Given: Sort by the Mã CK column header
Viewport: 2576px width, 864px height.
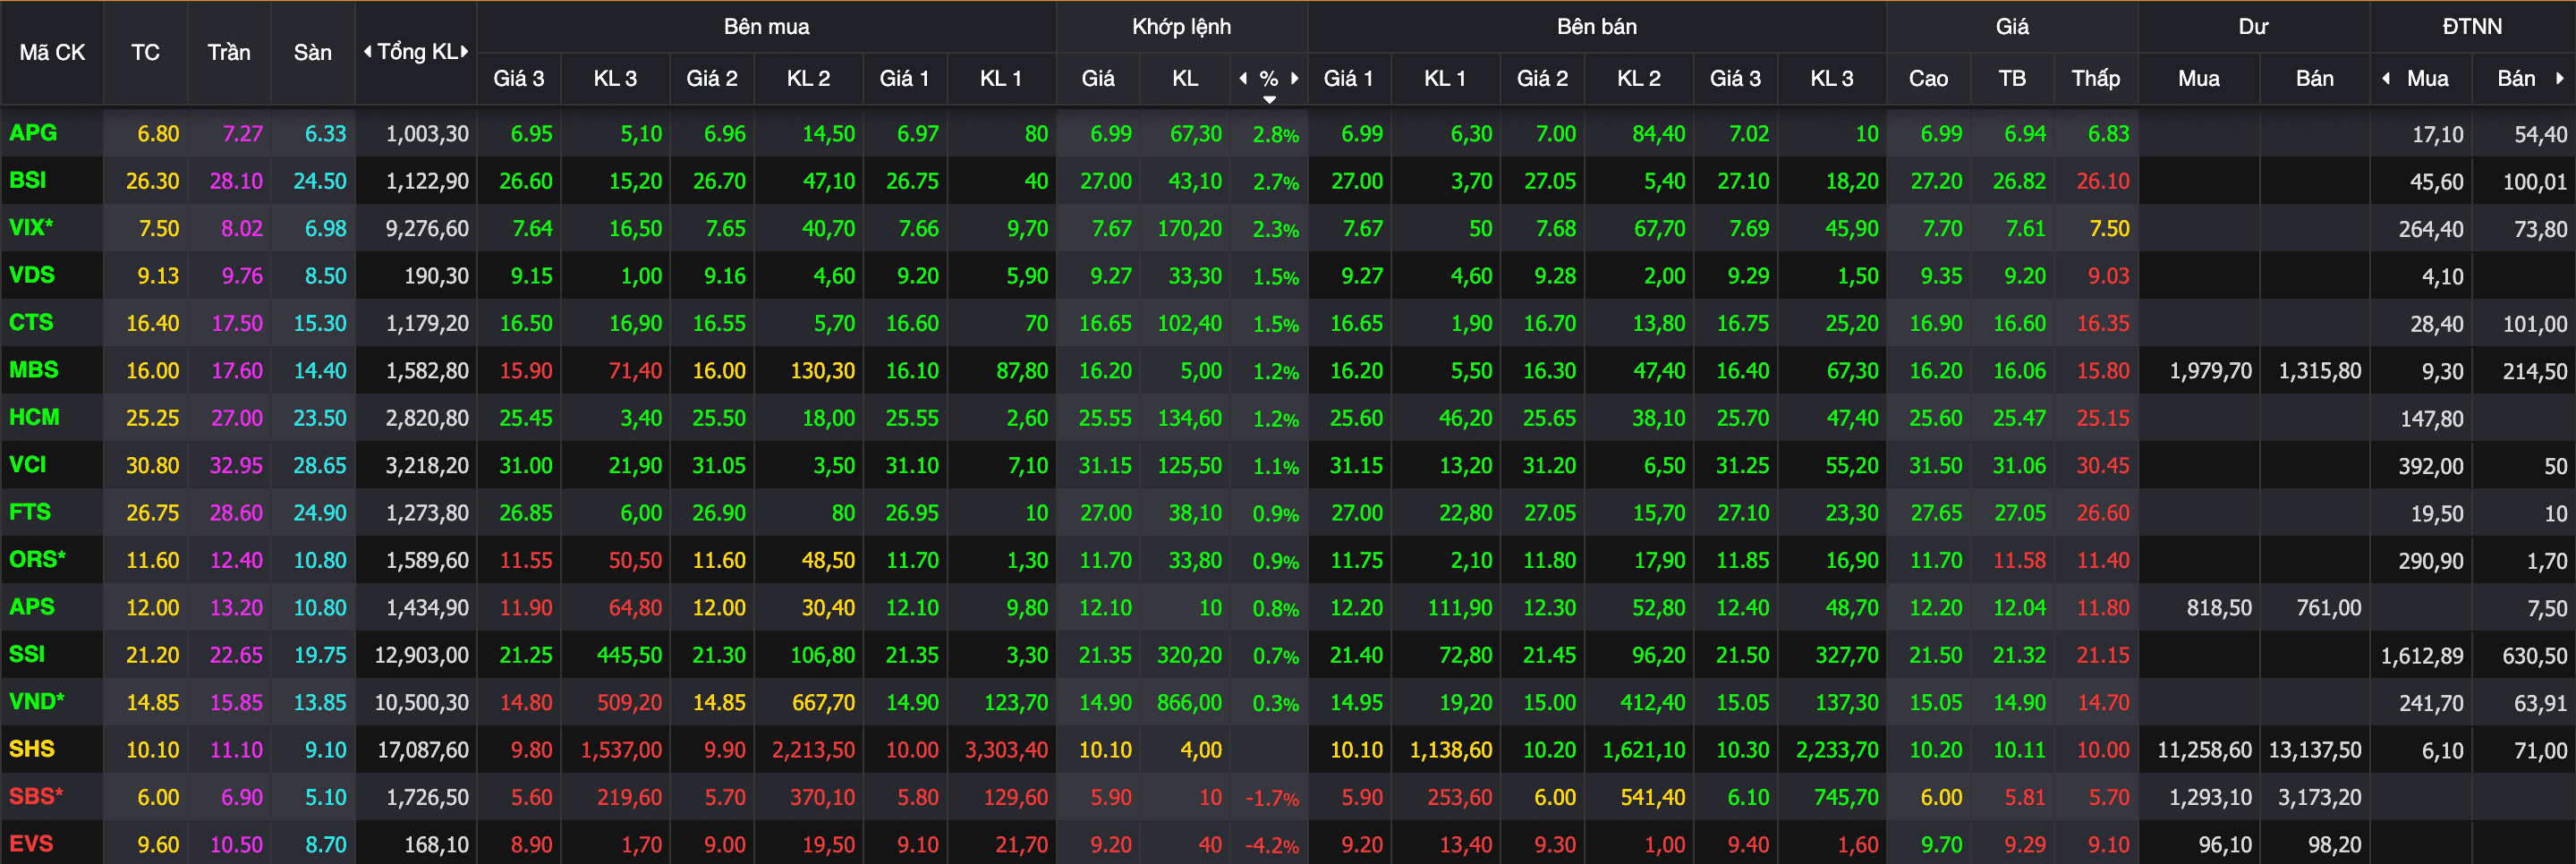Looking at the screenshot, I should click(52, 52).
